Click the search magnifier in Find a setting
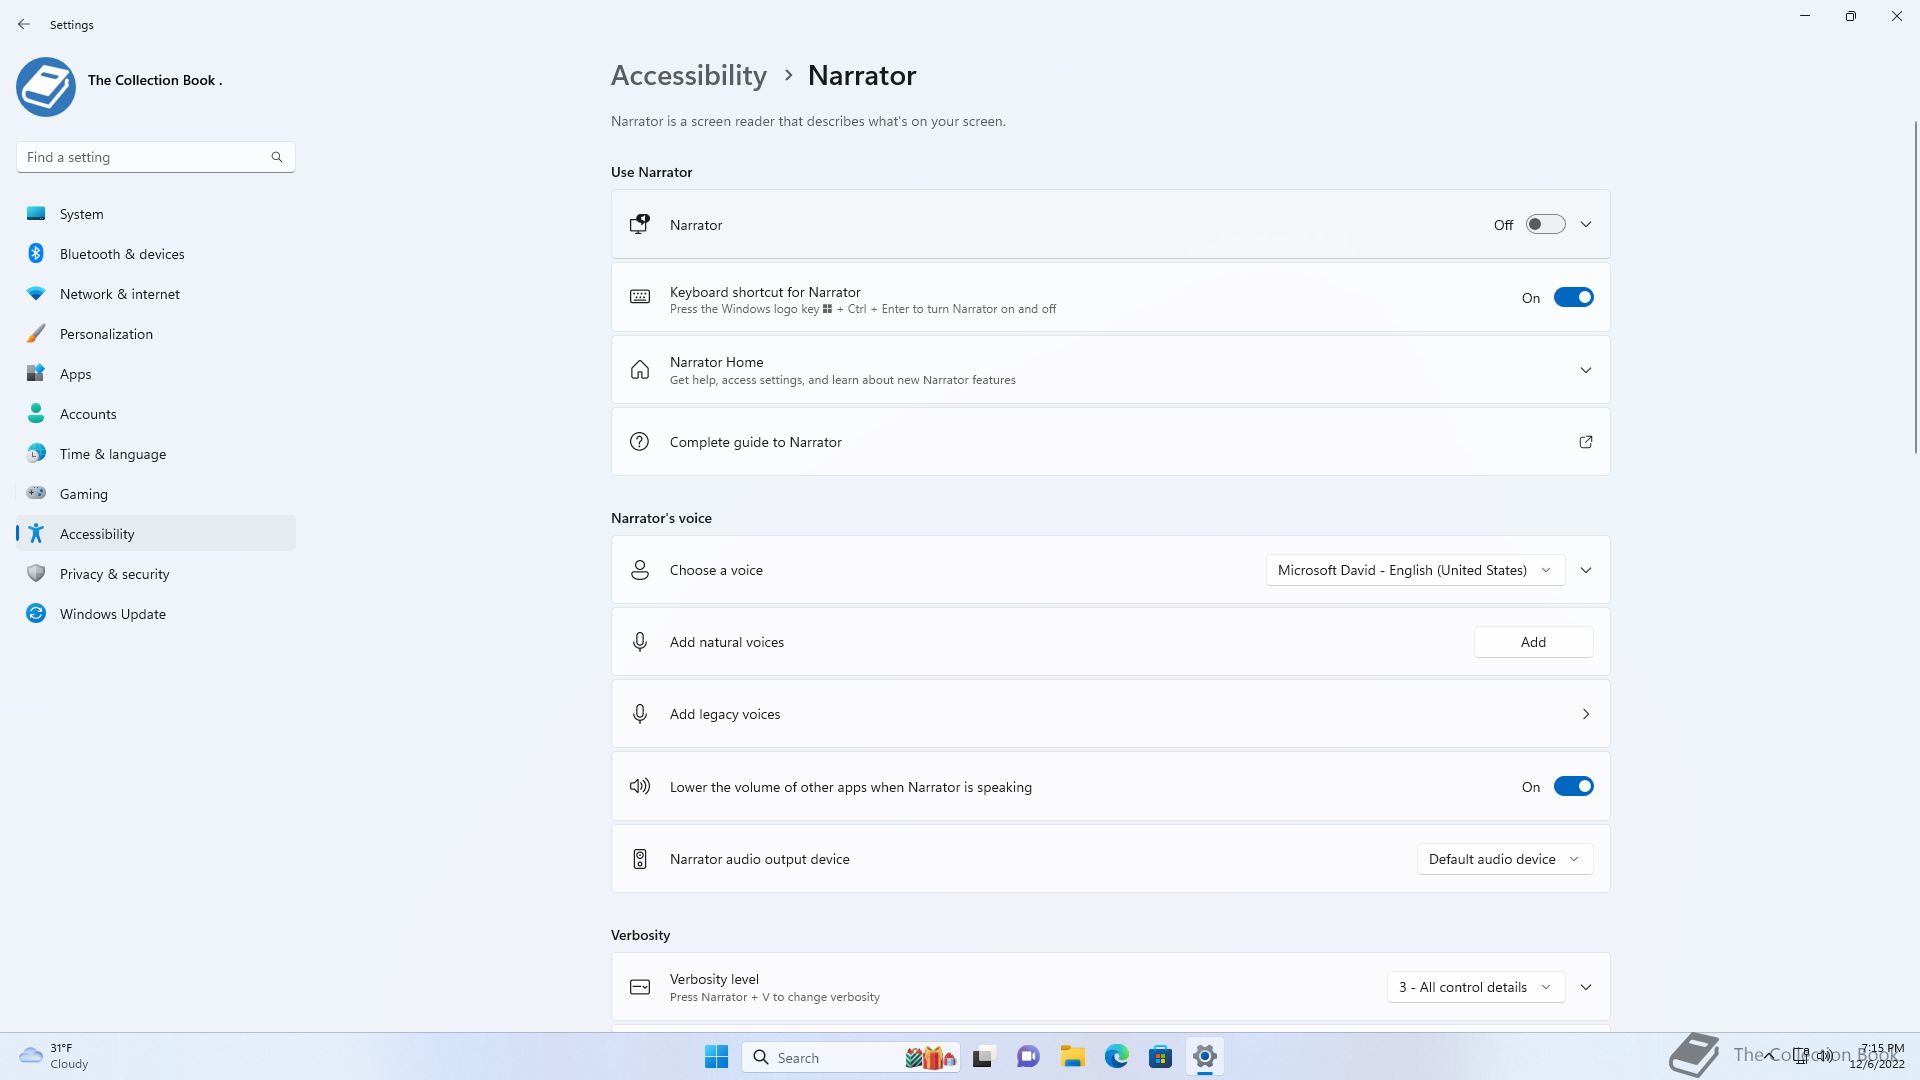The height and width of the screenshot is (1080, 1920). [x=277, y=157]
